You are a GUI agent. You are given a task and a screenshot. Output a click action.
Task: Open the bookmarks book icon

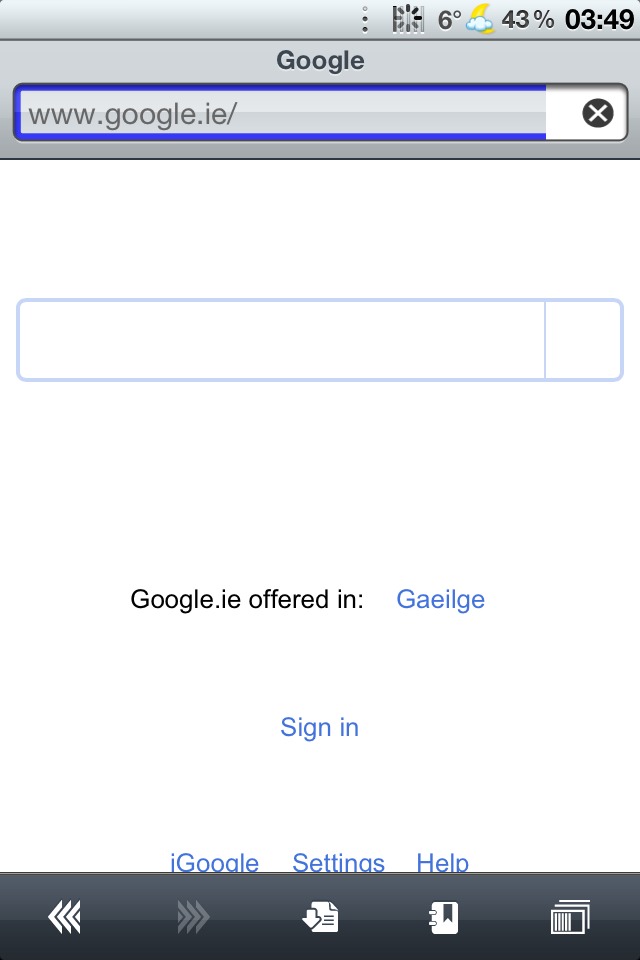click(x=444, y=917)
